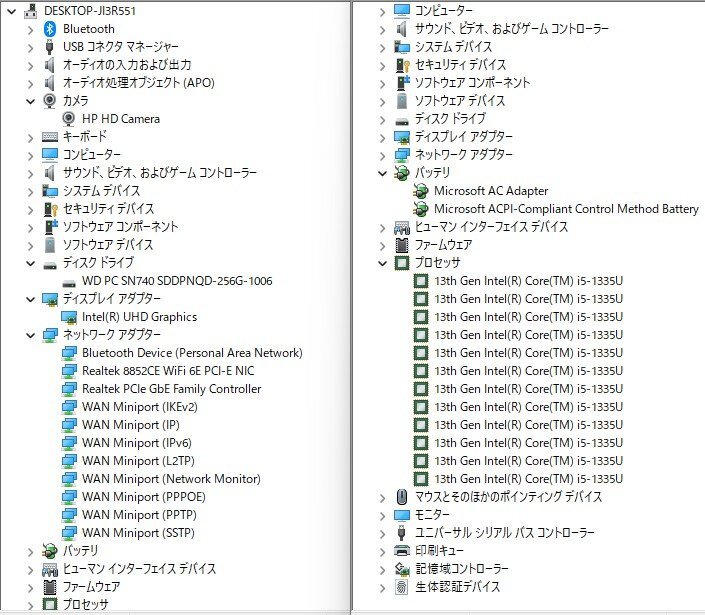Collapse the expanded バッテリ category
705x615 pixels.
[382, 173]
